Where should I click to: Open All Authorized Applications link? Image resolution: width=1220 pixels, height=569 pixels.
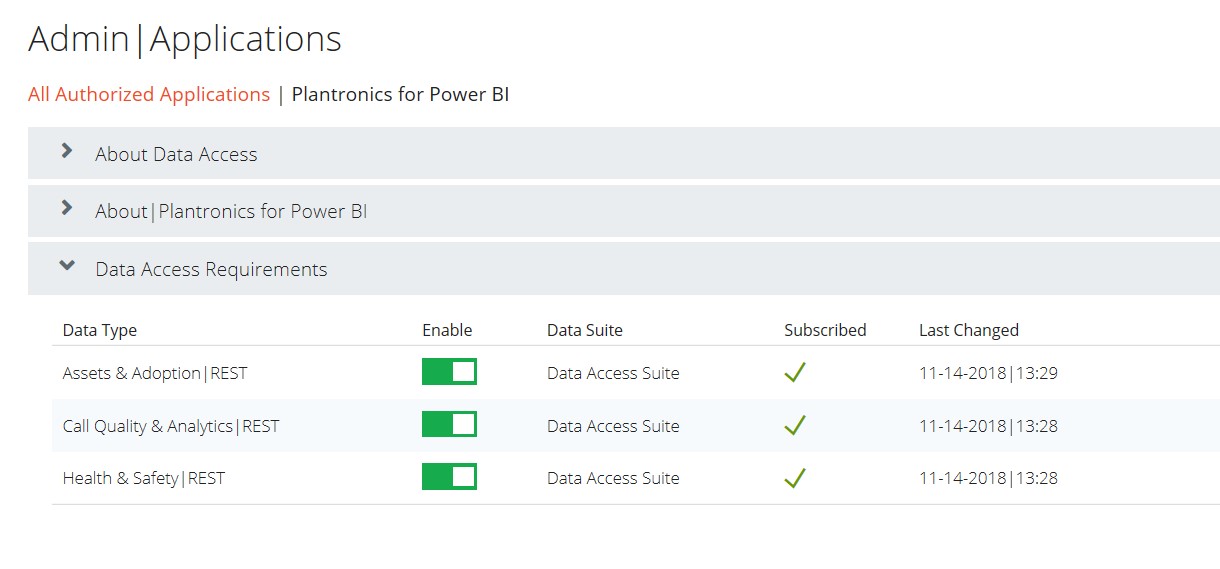click(x=149, y=95)
